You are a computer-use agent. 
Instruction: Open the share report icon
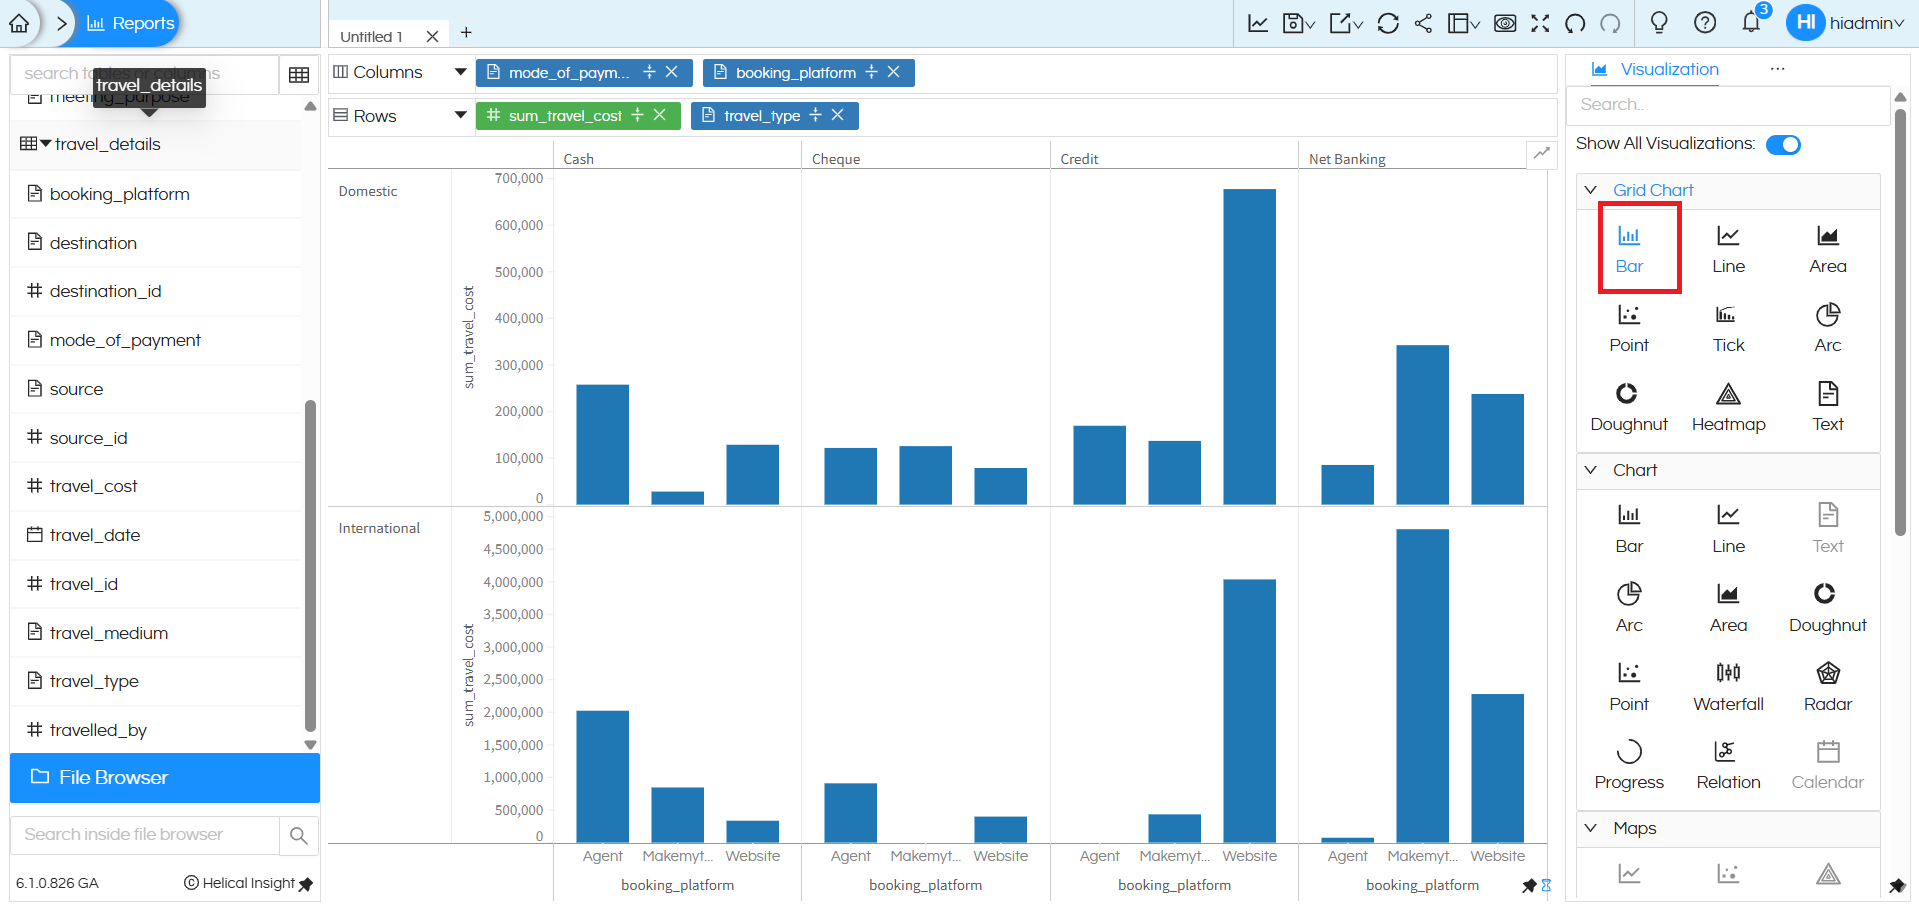[x=1424, y=22]
